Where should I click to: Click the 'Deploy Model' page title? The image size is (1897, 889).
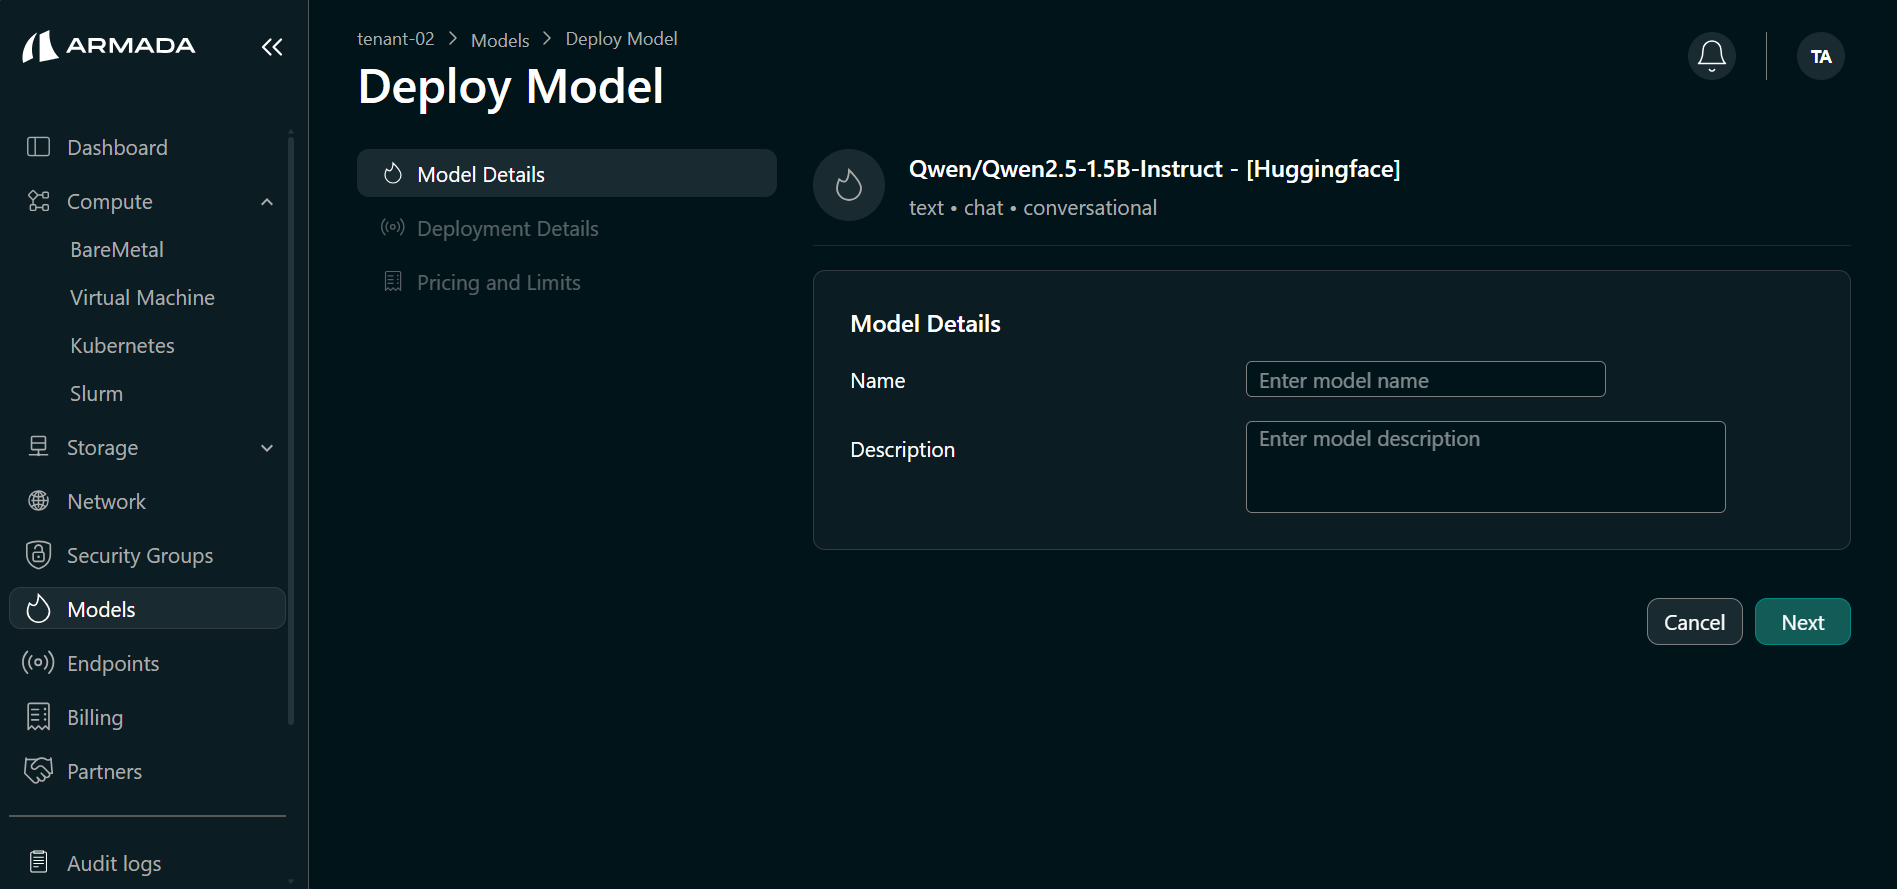[x=510, y=87]
